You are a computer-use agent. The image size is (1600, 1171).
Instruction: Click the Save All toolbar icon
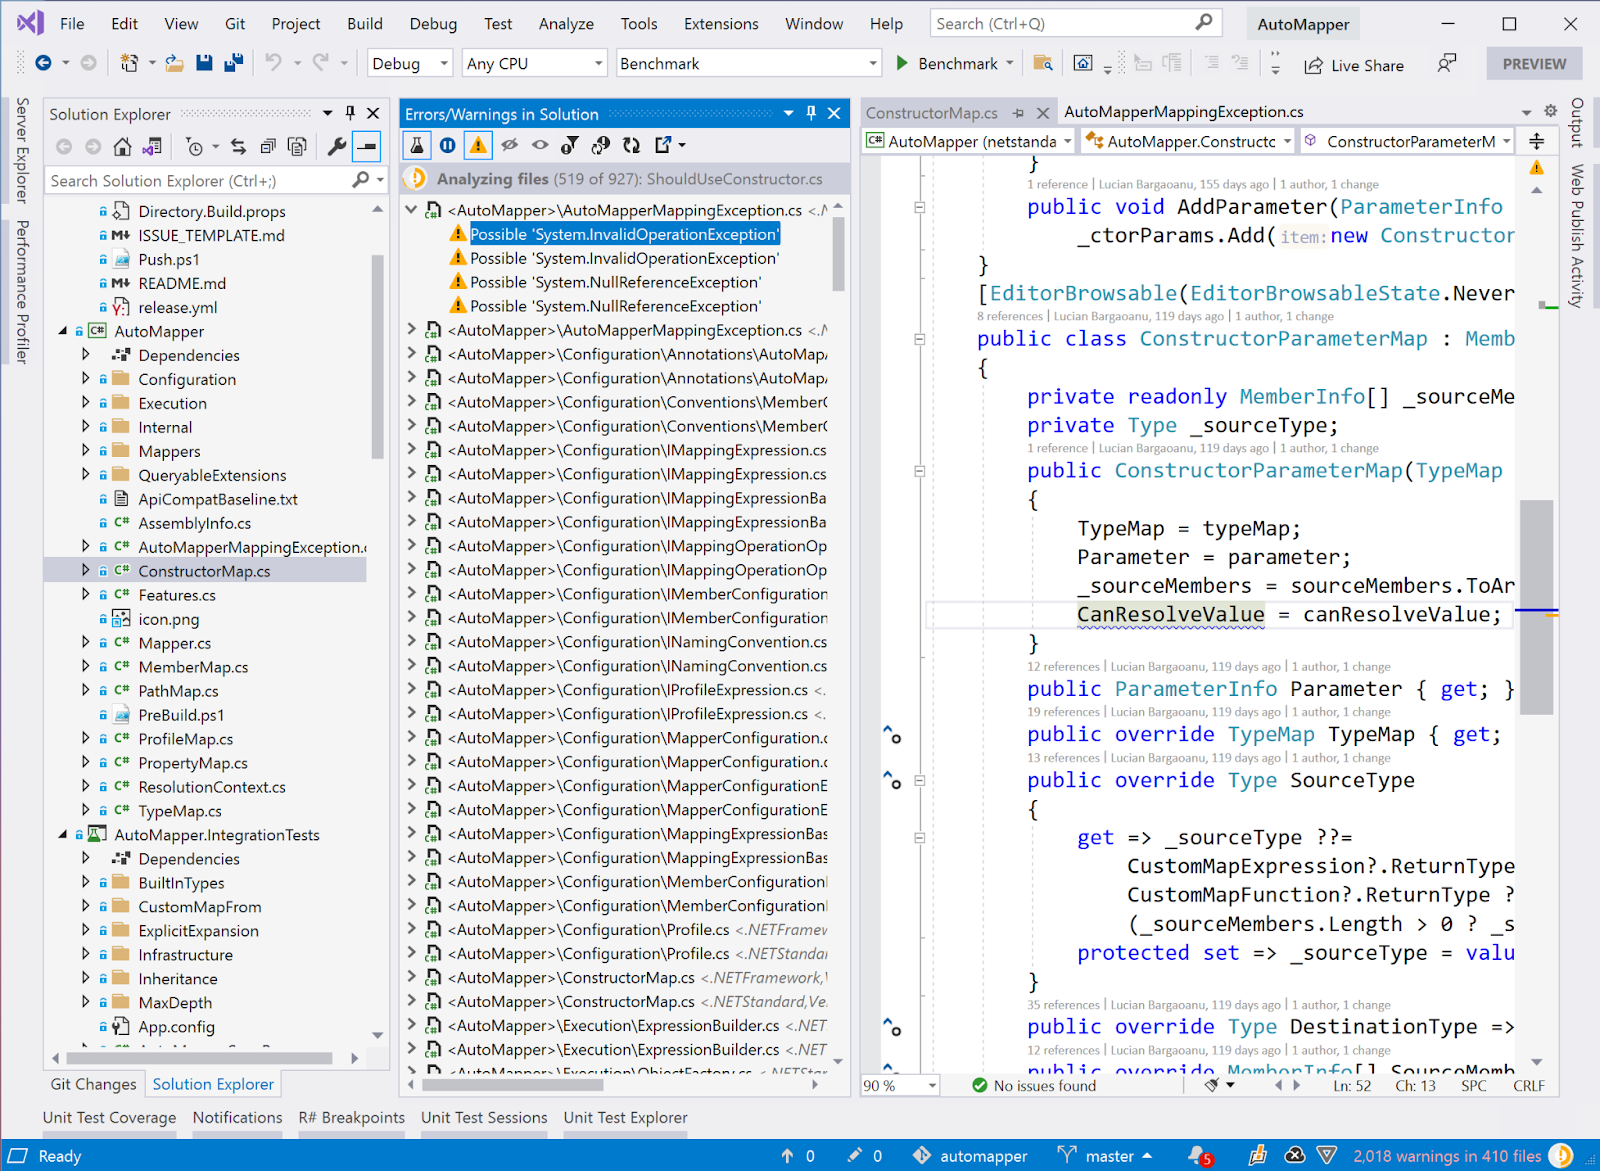tap(234, 63)
